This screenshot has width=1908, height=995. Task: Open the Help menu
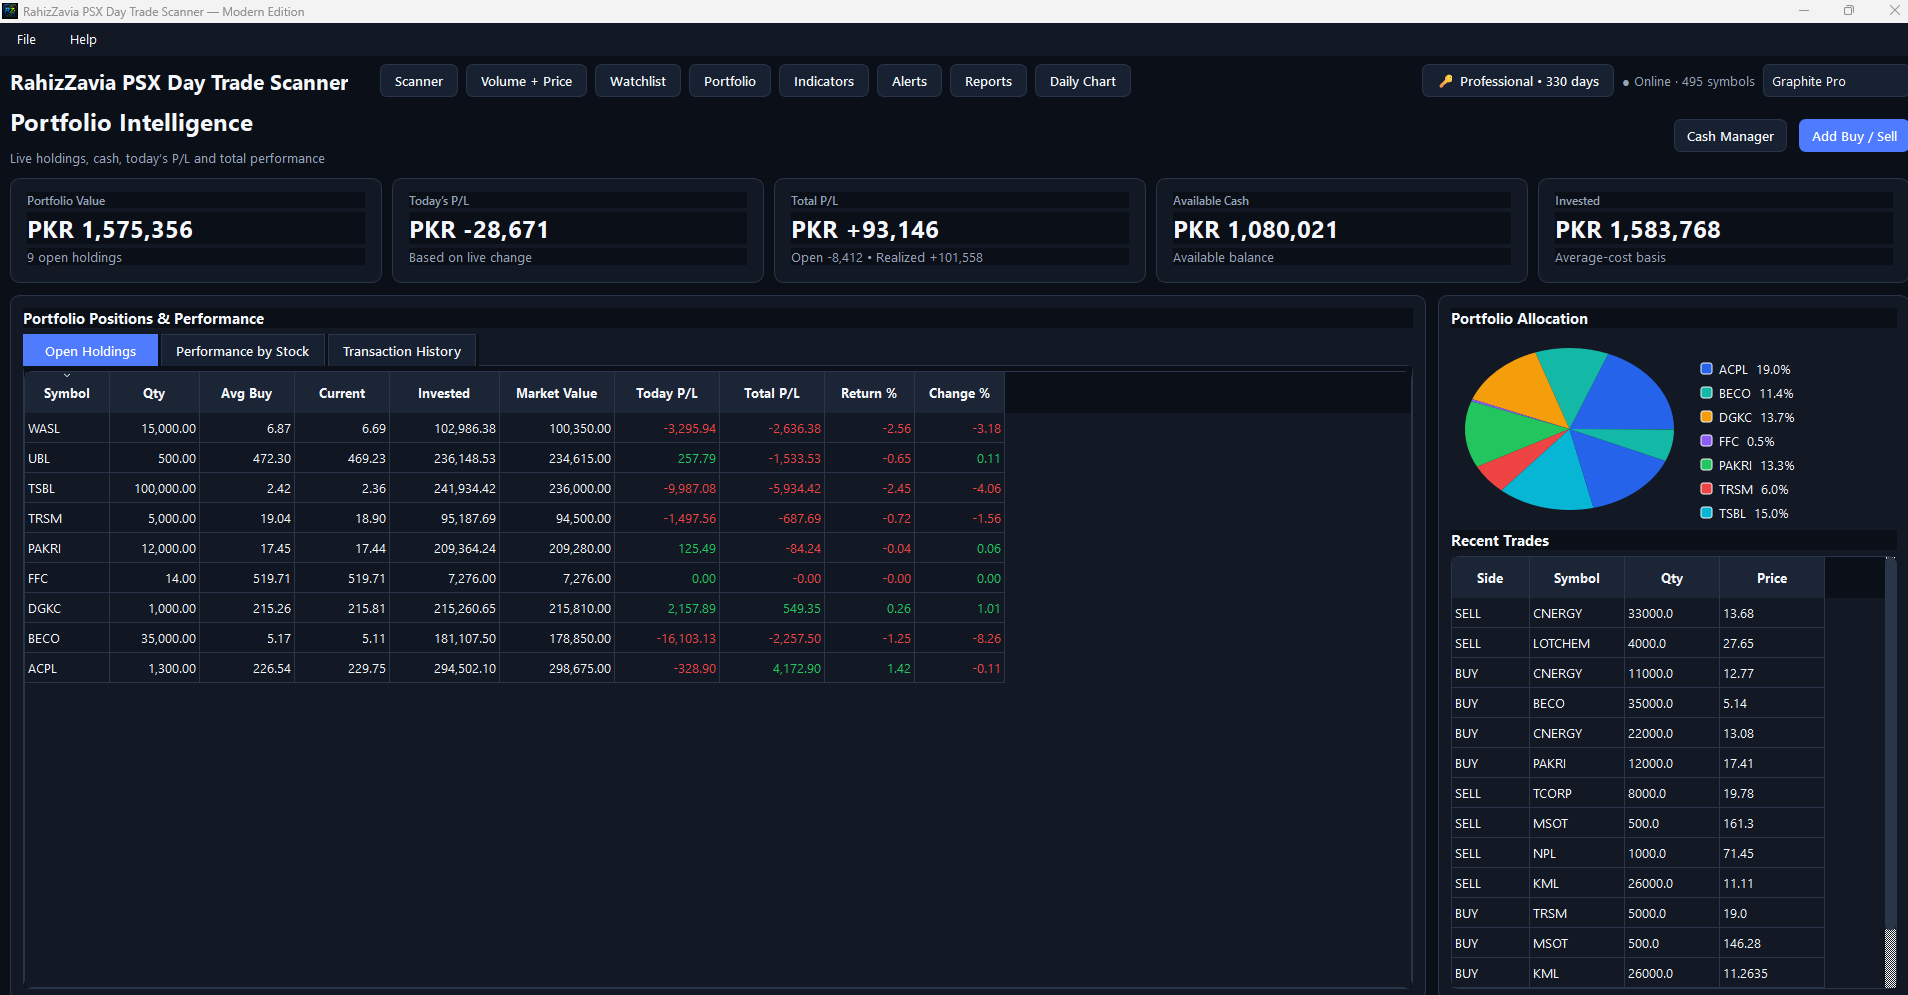pos(83,40)
